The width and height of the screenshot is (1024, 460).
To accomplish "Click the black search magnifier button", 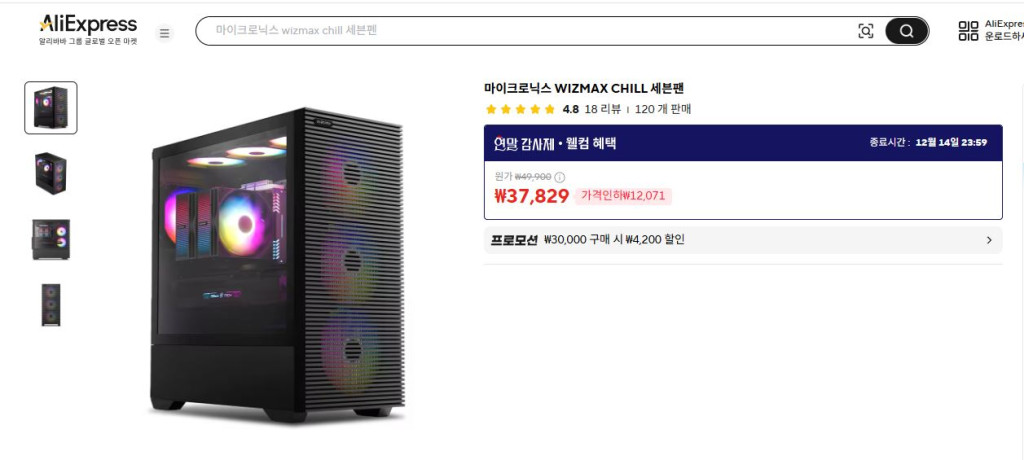I will pyautogui.click(x=906, y=31).
